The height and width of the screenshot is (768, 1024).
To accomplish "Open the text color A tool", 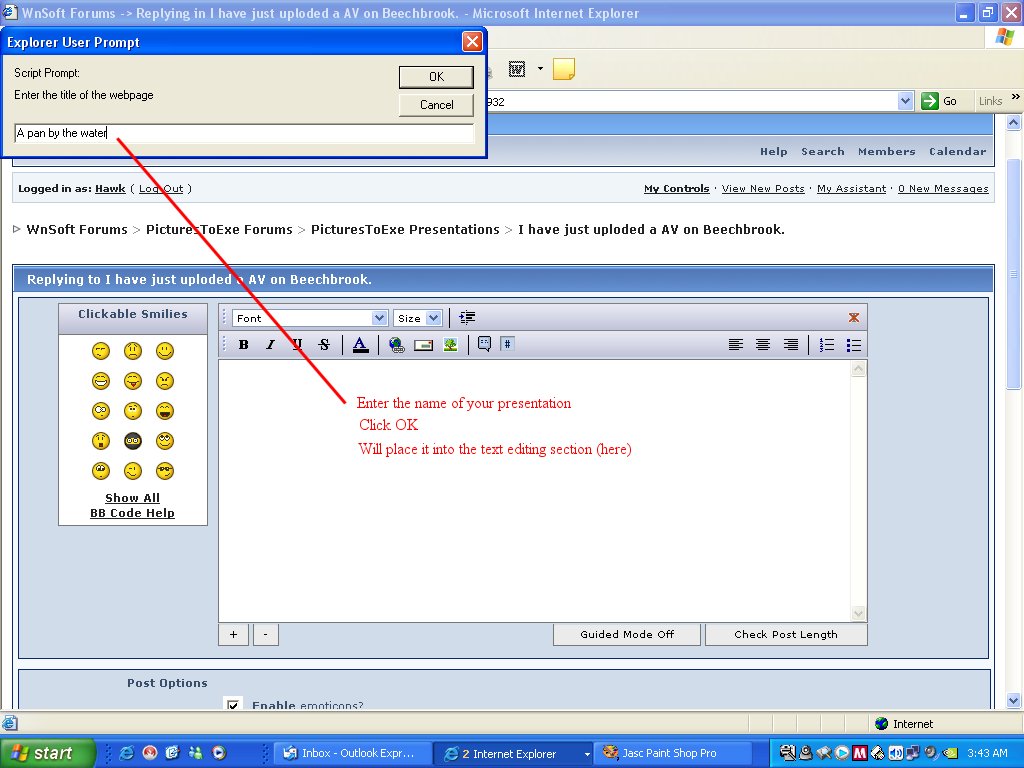I will coord(360,345).
